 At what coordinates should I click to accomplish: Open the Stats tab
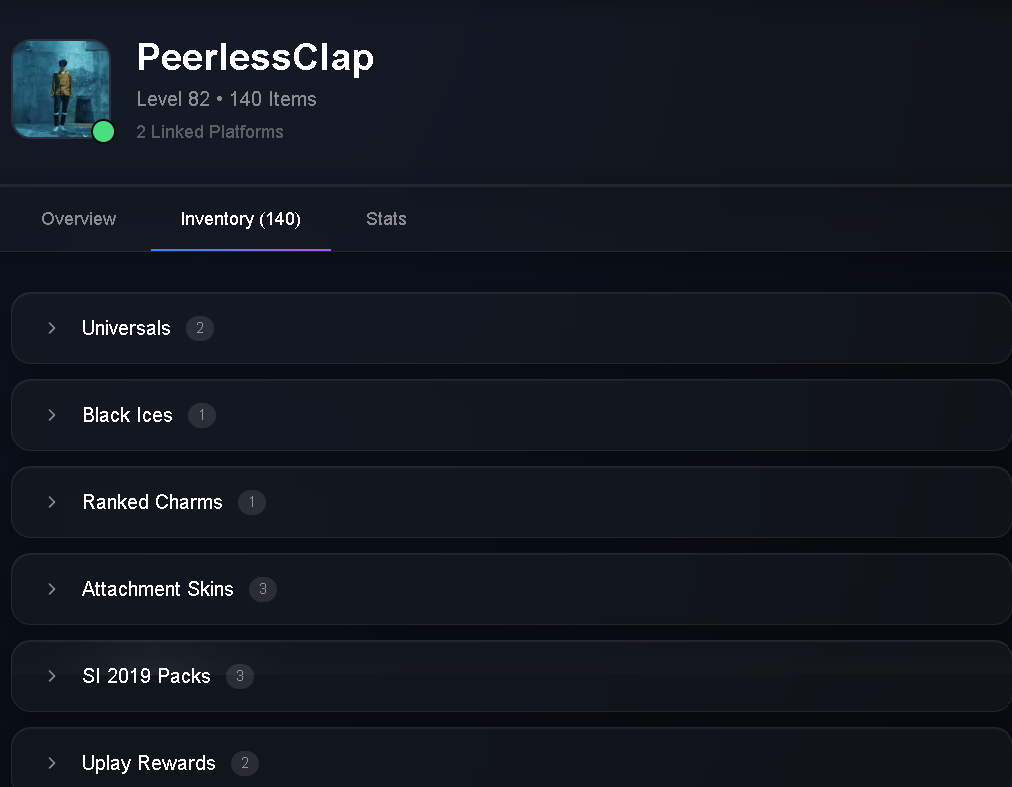[x=386, y=219]
